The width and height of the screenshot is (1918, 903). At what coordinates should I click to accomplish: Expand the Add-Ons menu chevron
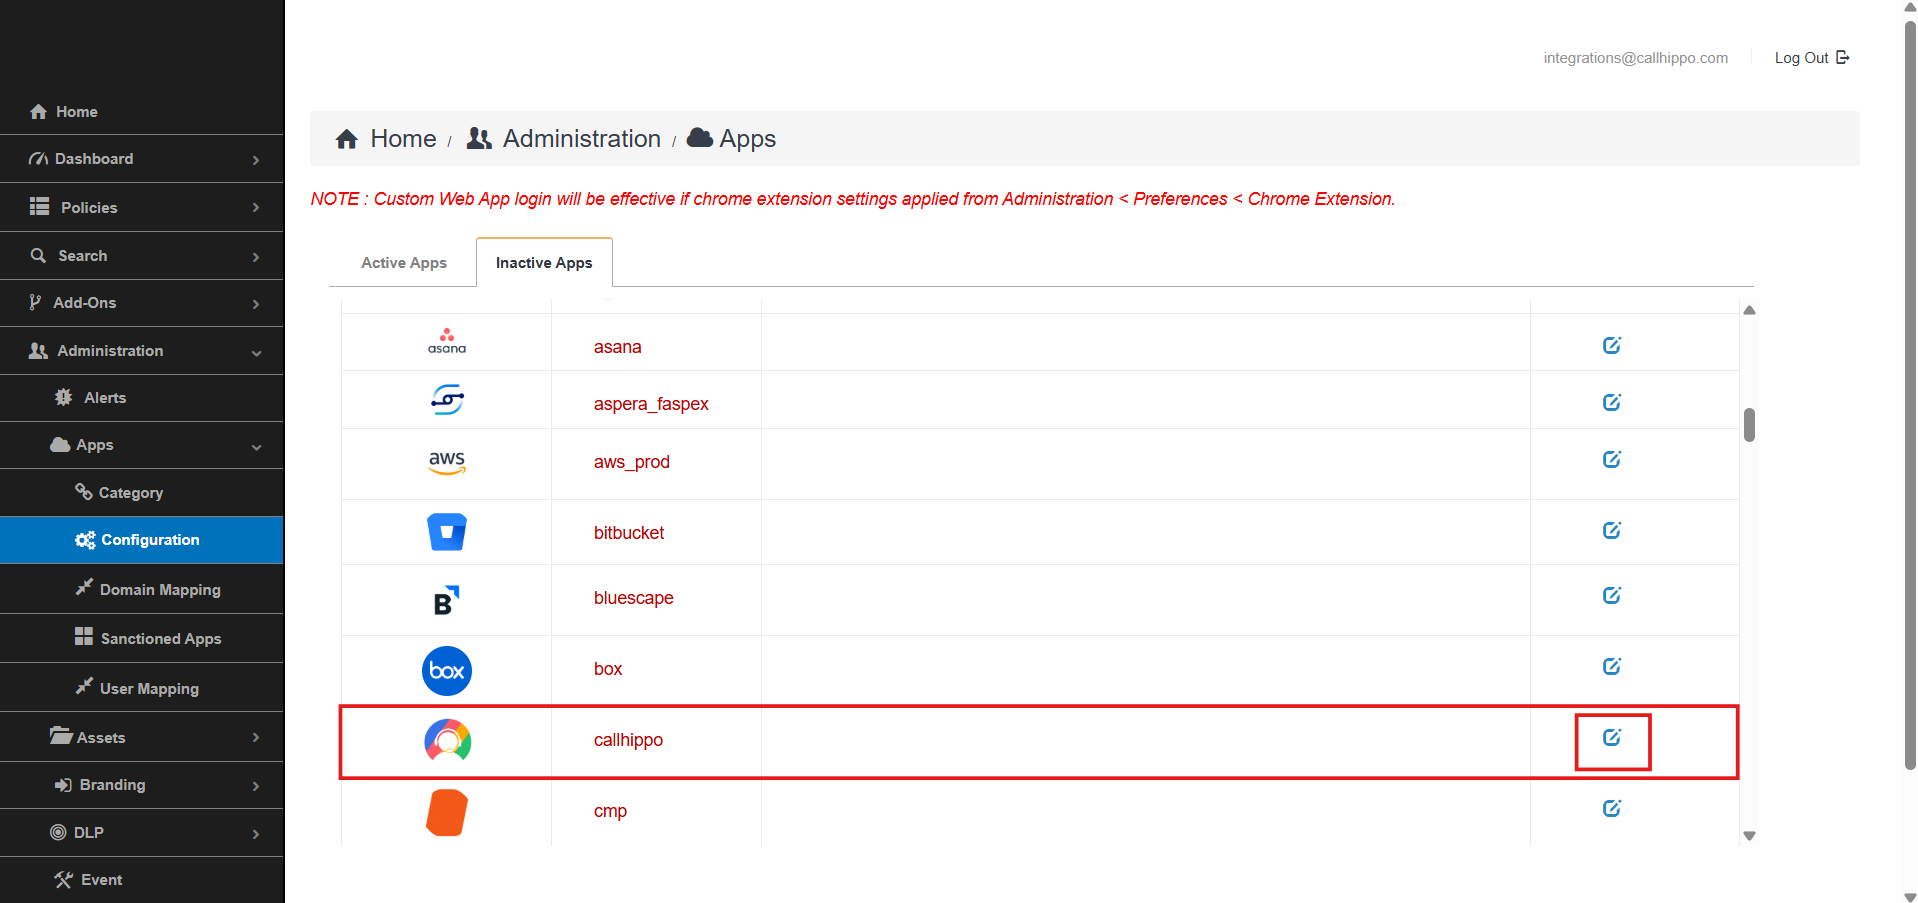tap(256, 304)
